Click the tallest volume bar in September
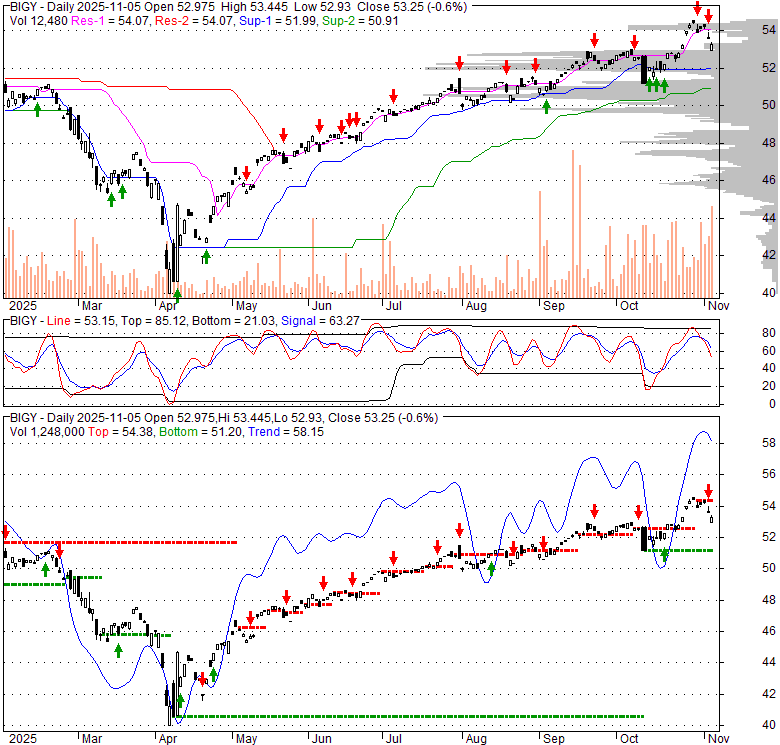The image size is (780, 745). [x=573, y=220]
